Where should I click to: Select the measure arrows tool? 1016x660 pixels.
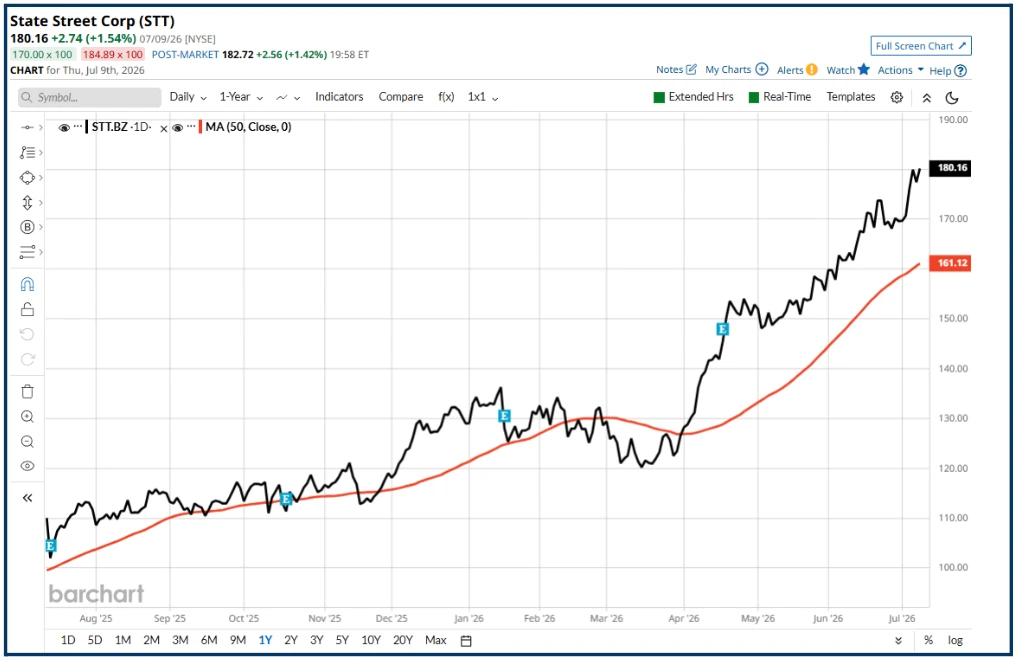coord(27,203)
